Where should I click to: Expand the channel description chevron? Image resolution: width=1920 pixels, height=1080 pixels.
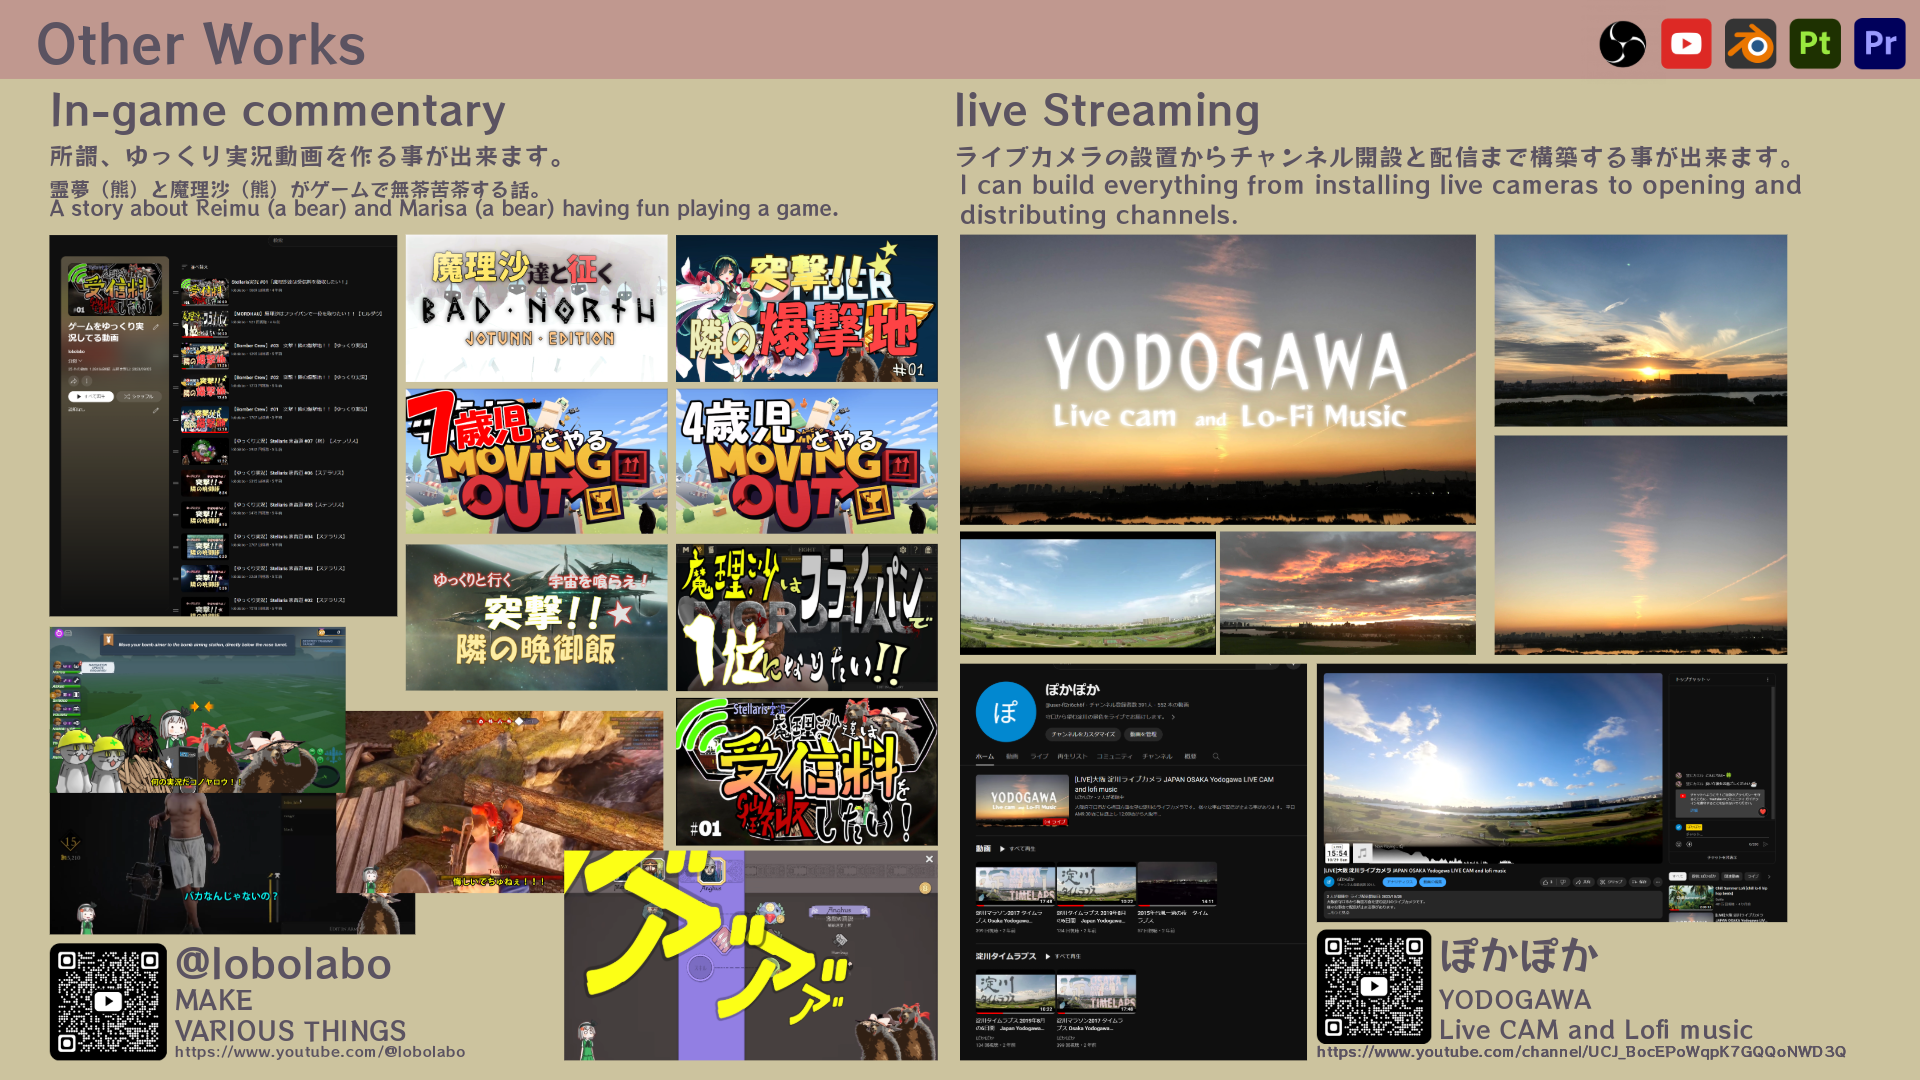1173,717
